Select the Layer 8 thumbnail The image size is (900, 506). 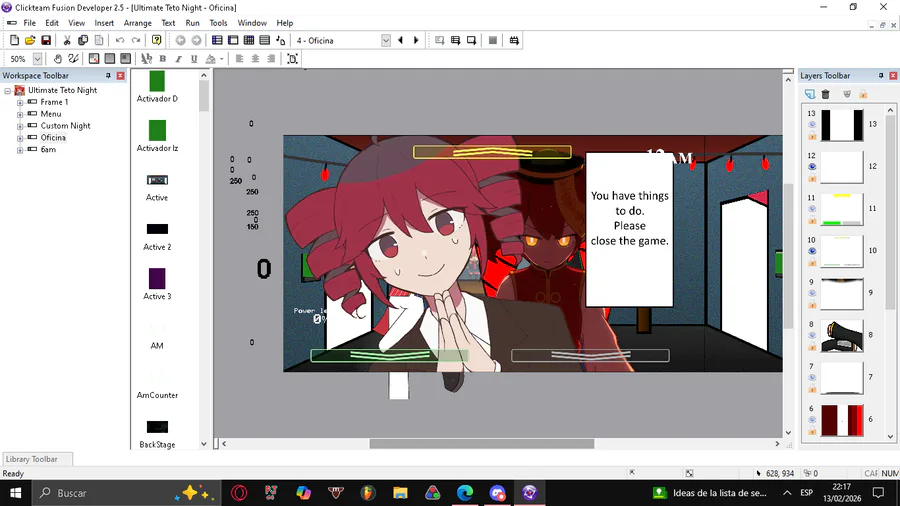(841, 336)
